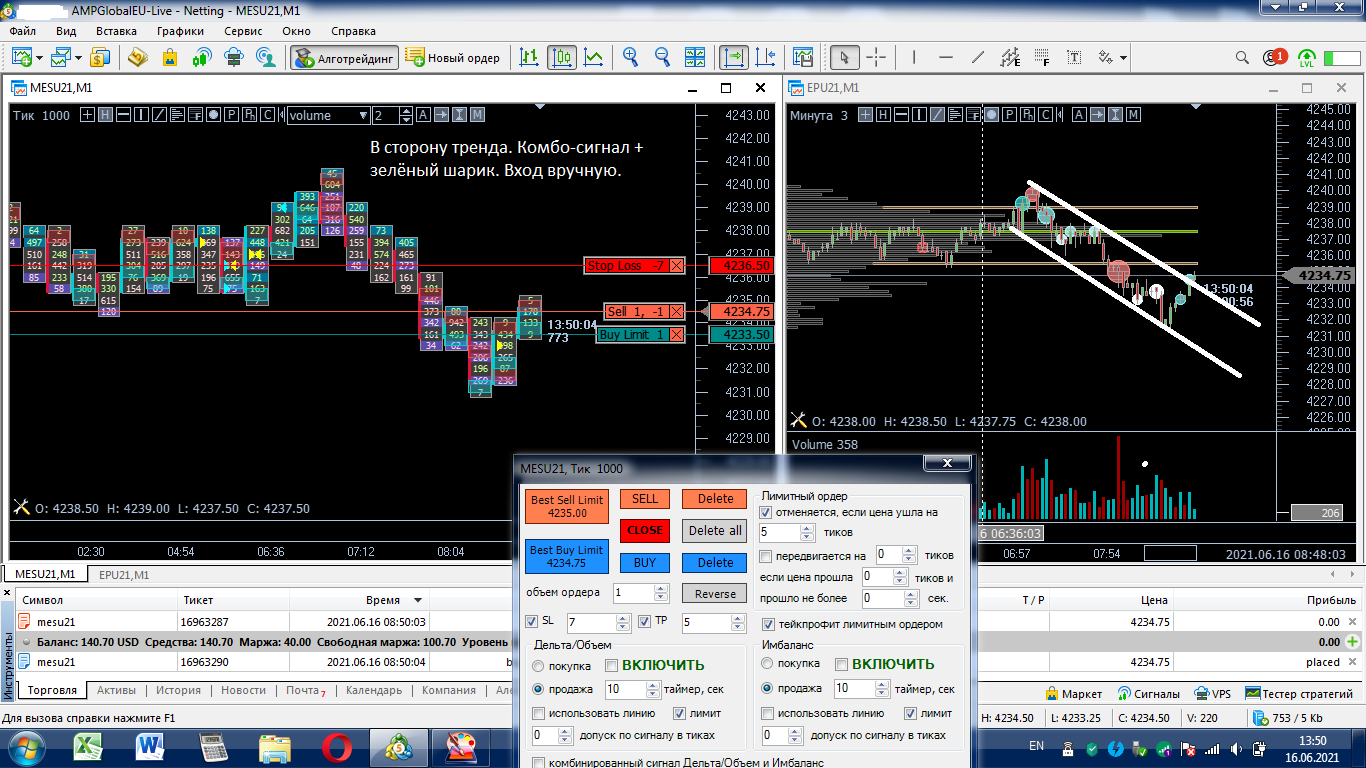Select the horizontal line drawing tool
The image size is (1366, 768).
946,58
